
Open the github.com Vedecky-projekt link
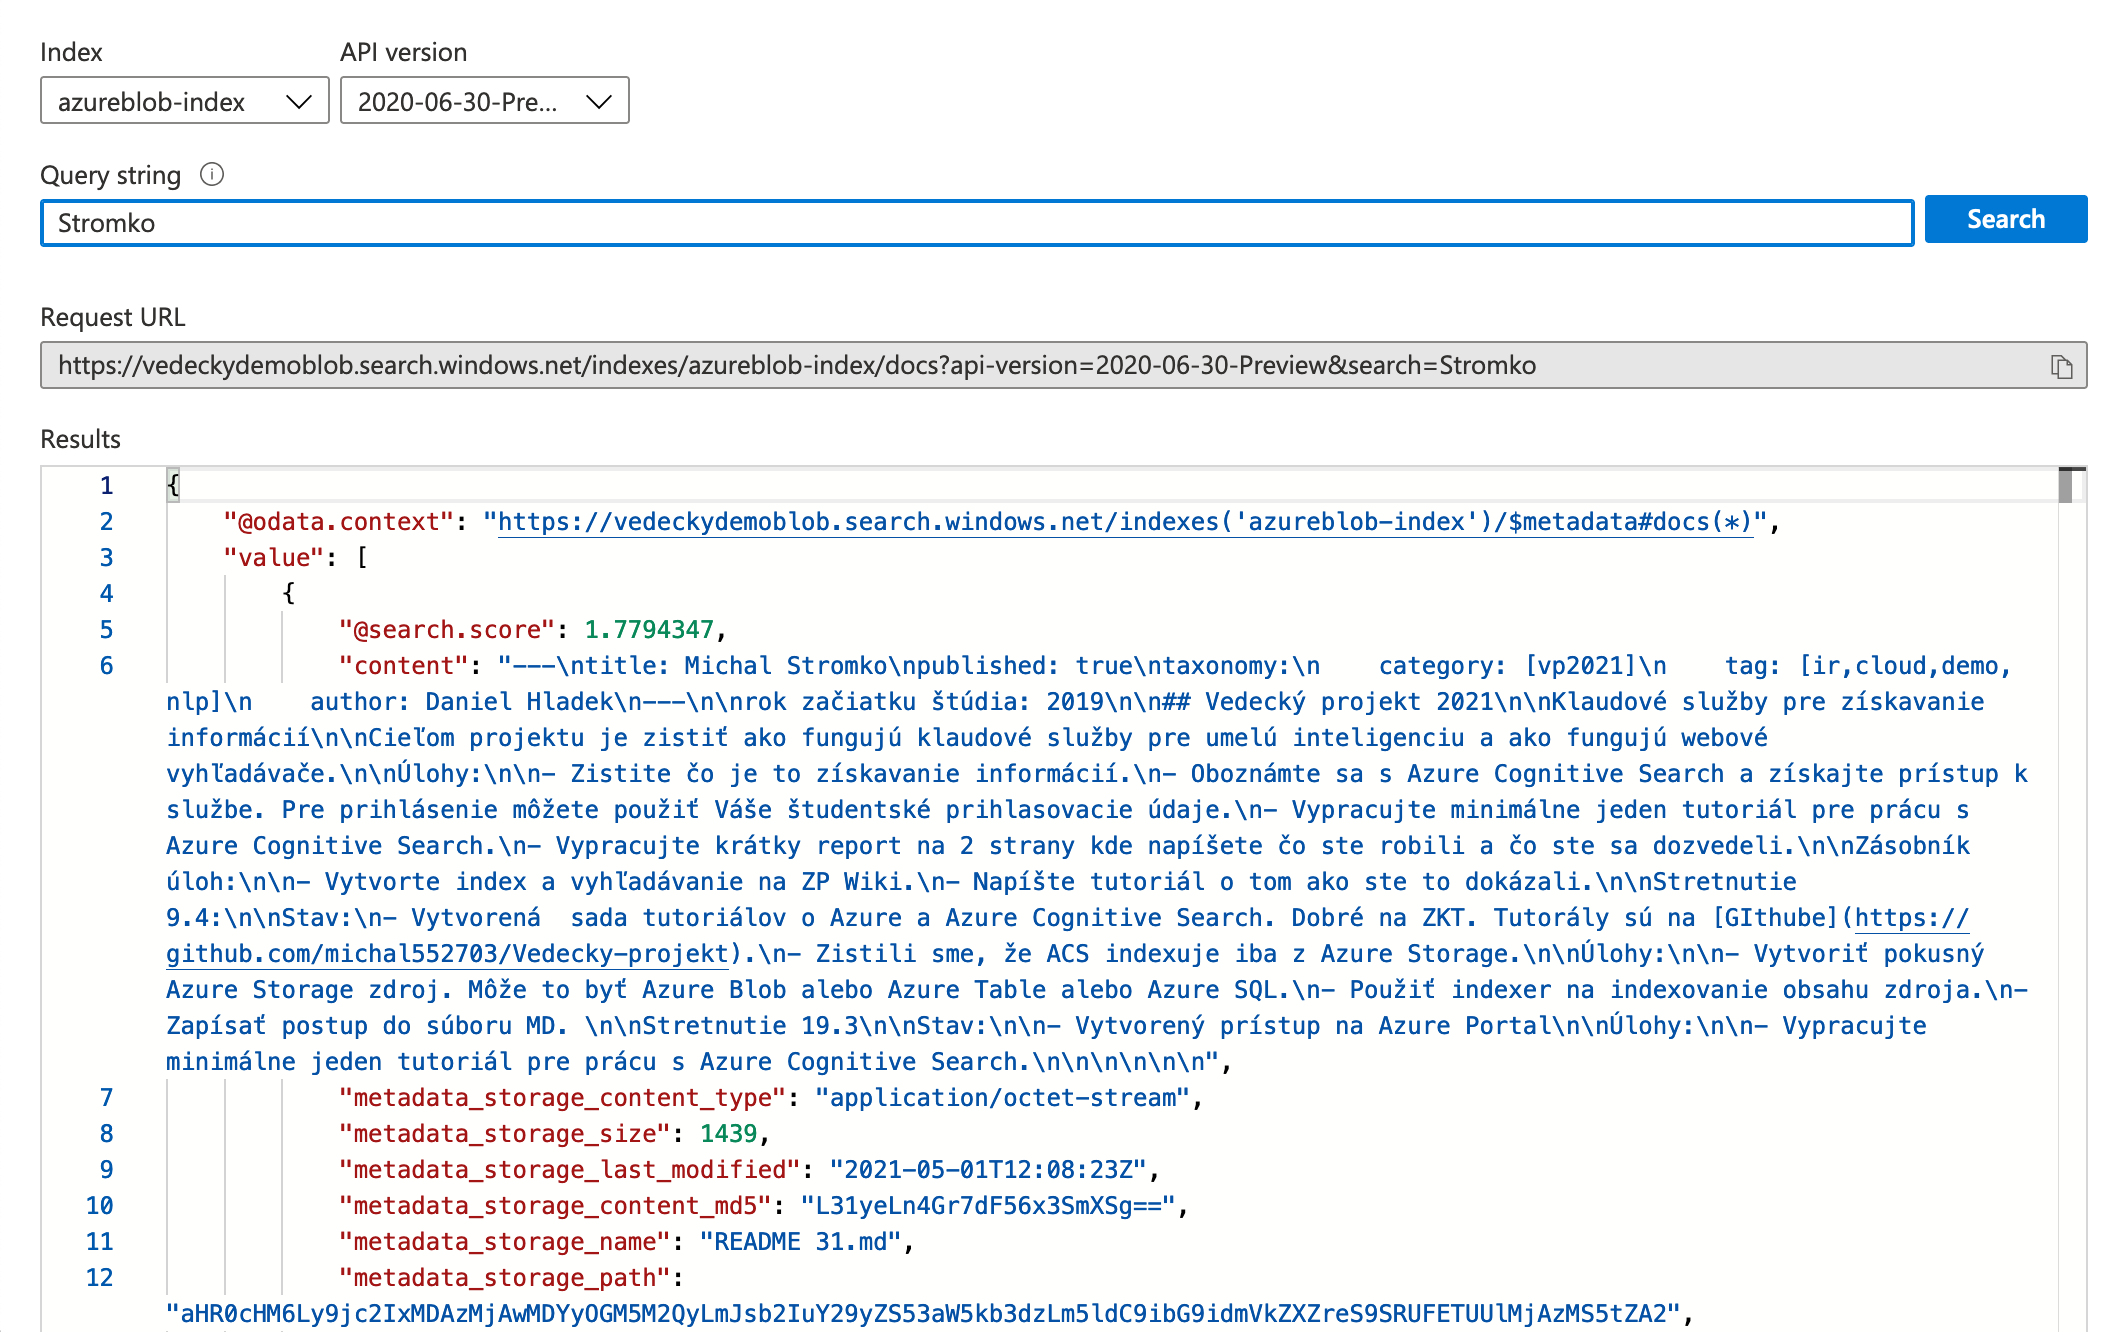pyautogui.click(x=447, y=954)
